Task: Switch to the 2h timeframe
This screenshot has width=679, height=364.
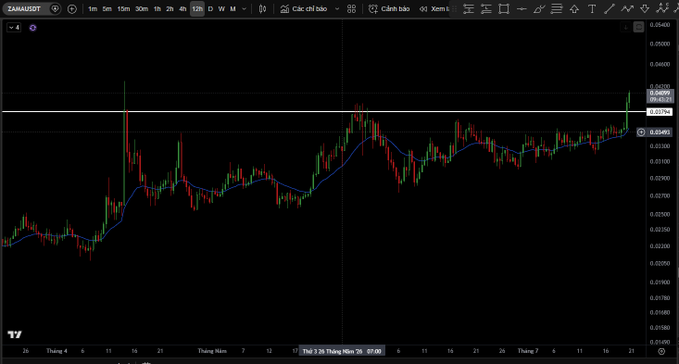Action: 170,9
